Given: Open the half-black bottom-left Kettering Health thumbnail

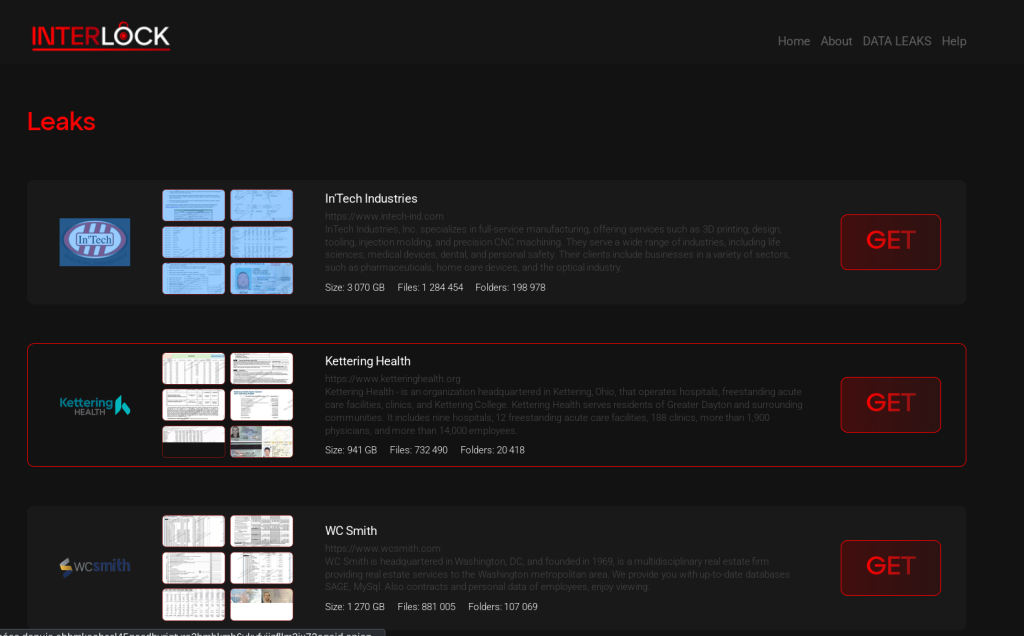Looking at the screenshot, I should tap(193, 441).
